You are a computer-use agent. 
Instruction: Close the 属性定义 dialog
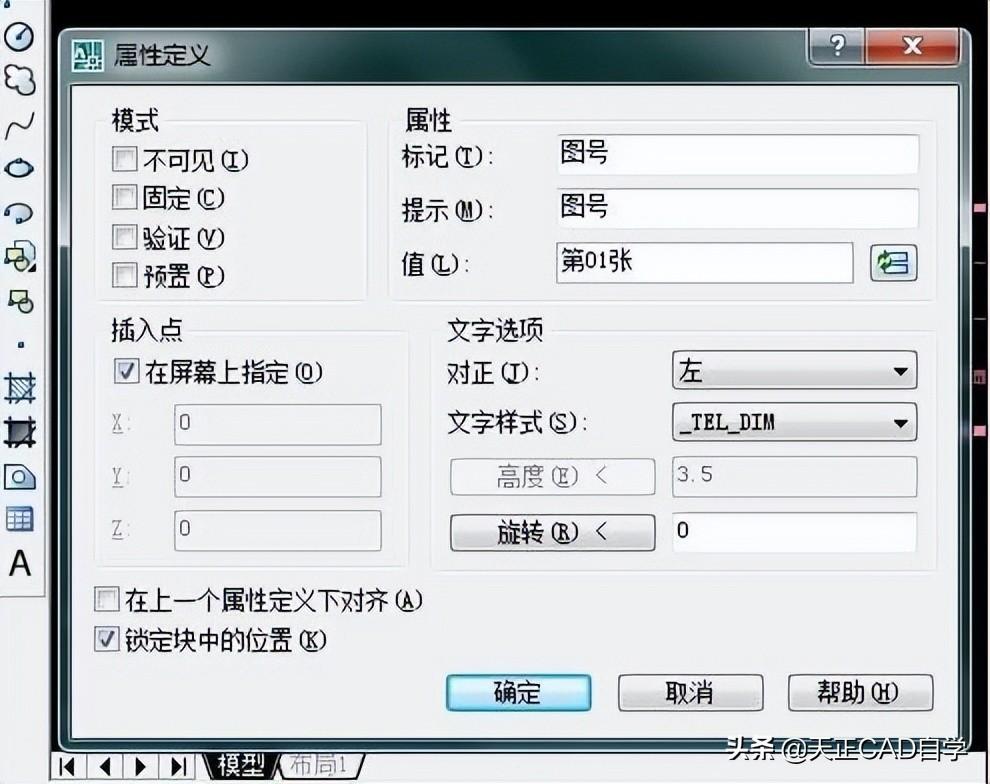912,45
